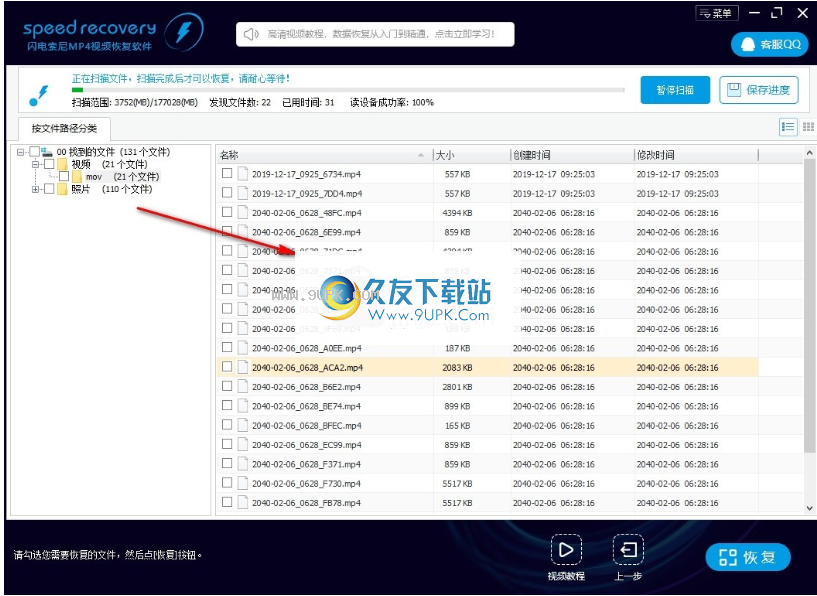Screen dimensions: 817x596
Task: Switch to thumbnail grid view icon
Action: pyautogui.click(x=808, y=127)
